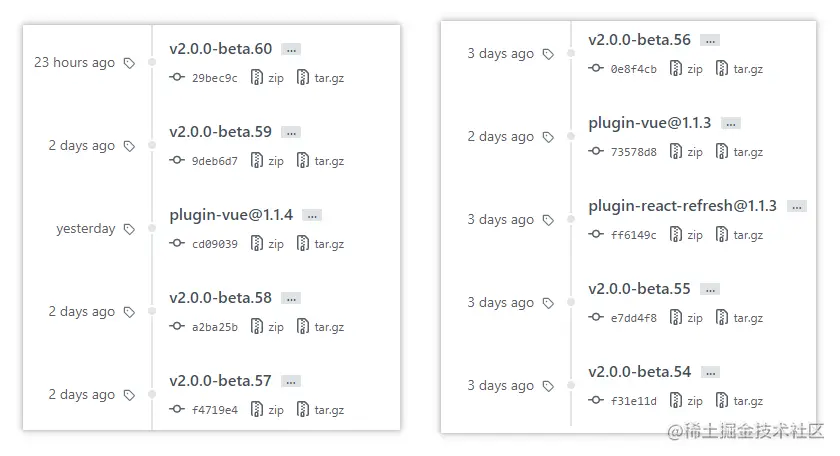
Task: Click the commit icon next to e7dd4f8
Action: pyautogui.click(x=597, y=318)
